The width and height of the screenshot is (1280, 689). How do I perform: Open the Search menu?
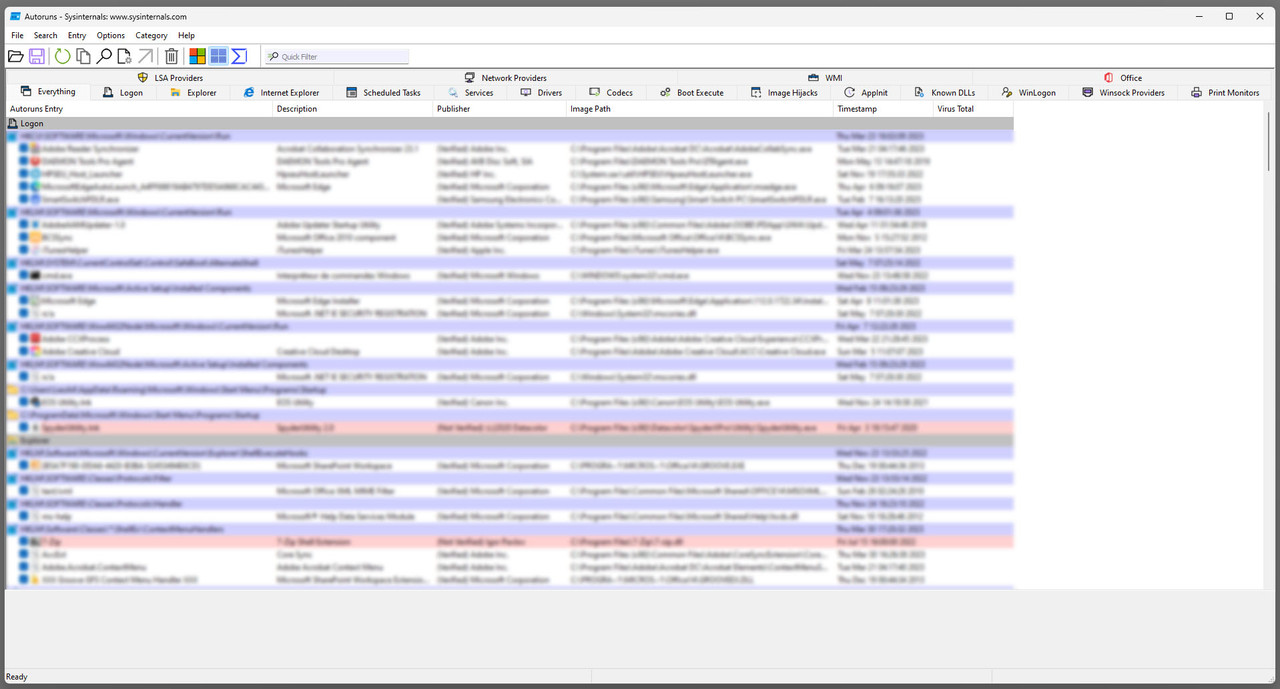pos(46,35)
